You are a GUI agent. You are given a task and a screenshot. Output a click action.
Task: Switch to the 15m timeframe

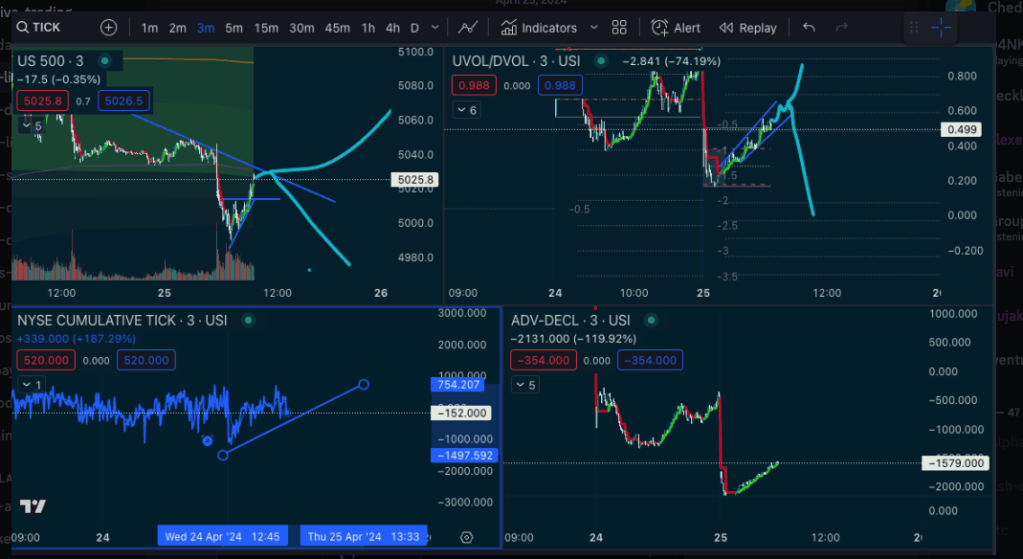pyautogui.click(x=266, y=28)
